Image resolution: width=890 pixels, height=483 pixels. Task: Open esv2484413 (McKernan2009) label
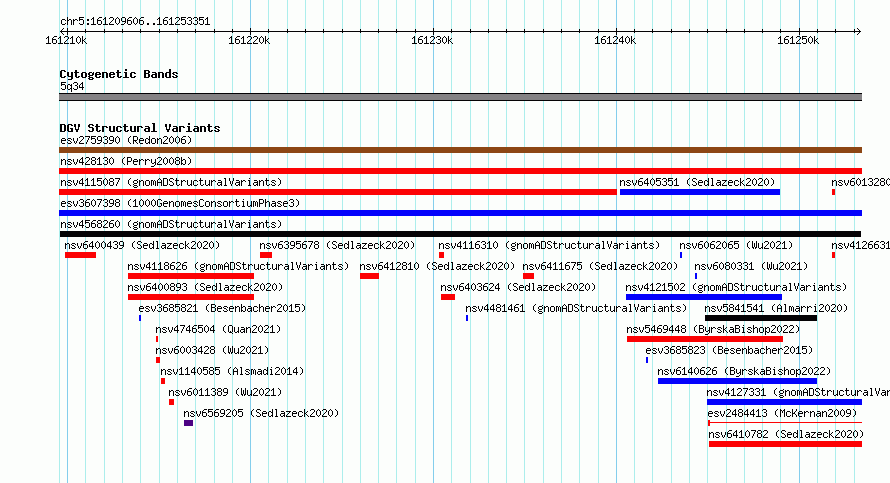[782, 413]
